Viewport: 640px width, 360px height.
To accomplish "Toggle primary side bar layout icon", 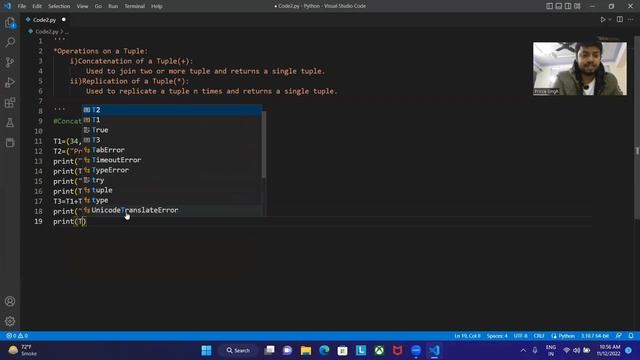I will coord(549,6).
